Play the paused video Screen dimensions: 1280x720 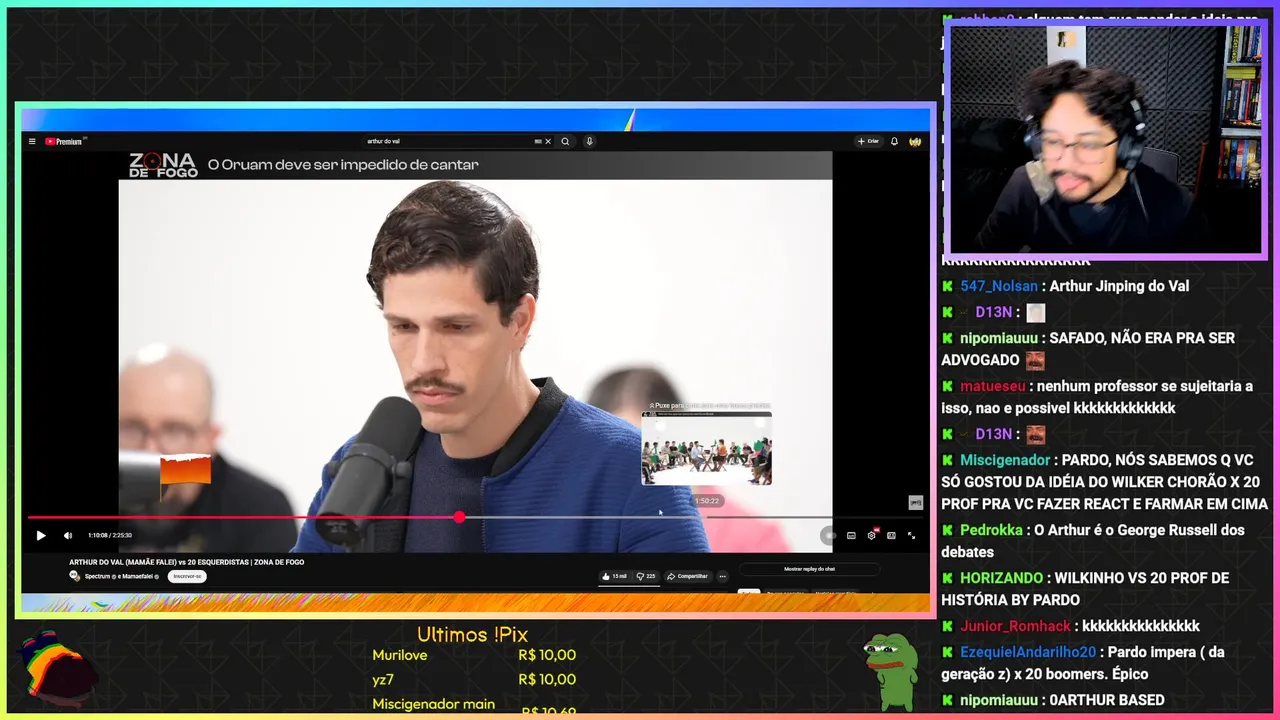pyautogui.click(x=41, y=535)
